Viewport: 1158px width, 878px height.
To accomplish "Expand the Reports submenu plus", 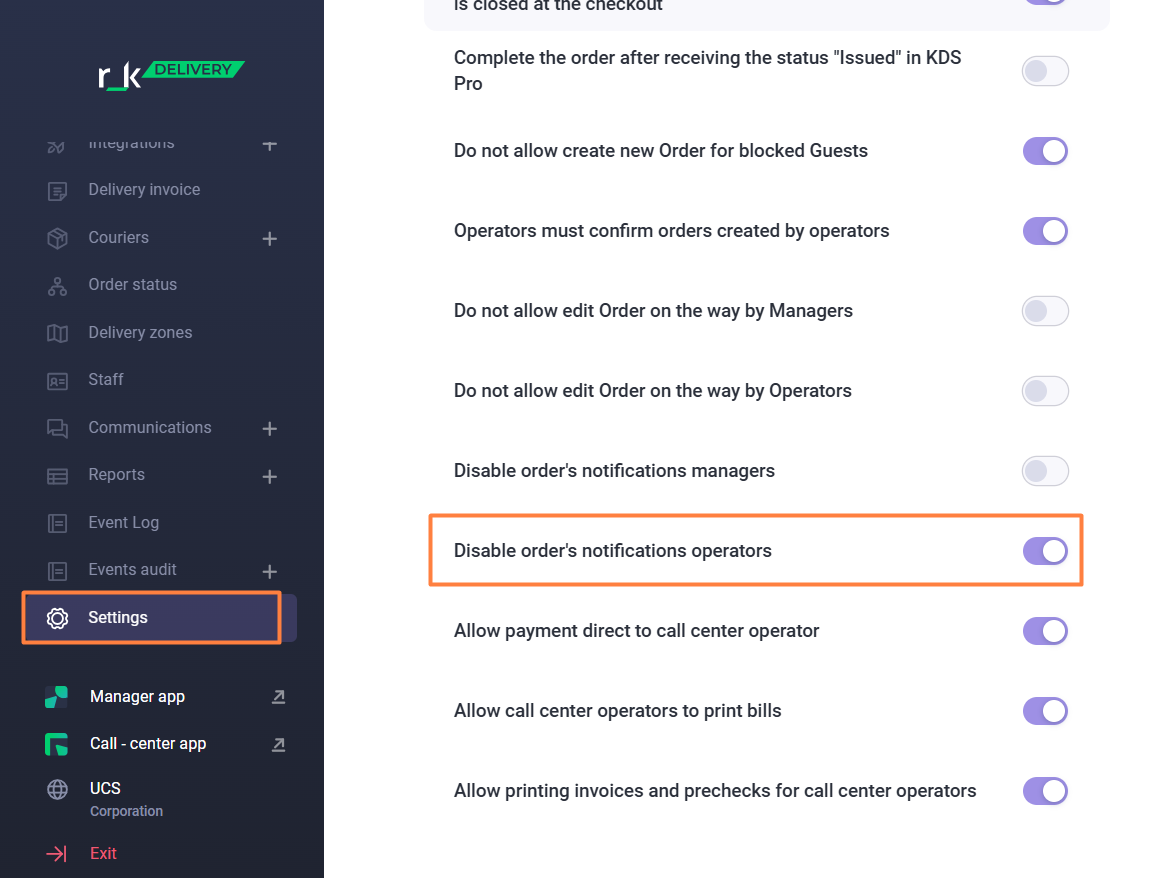I will tap(269, 476).
